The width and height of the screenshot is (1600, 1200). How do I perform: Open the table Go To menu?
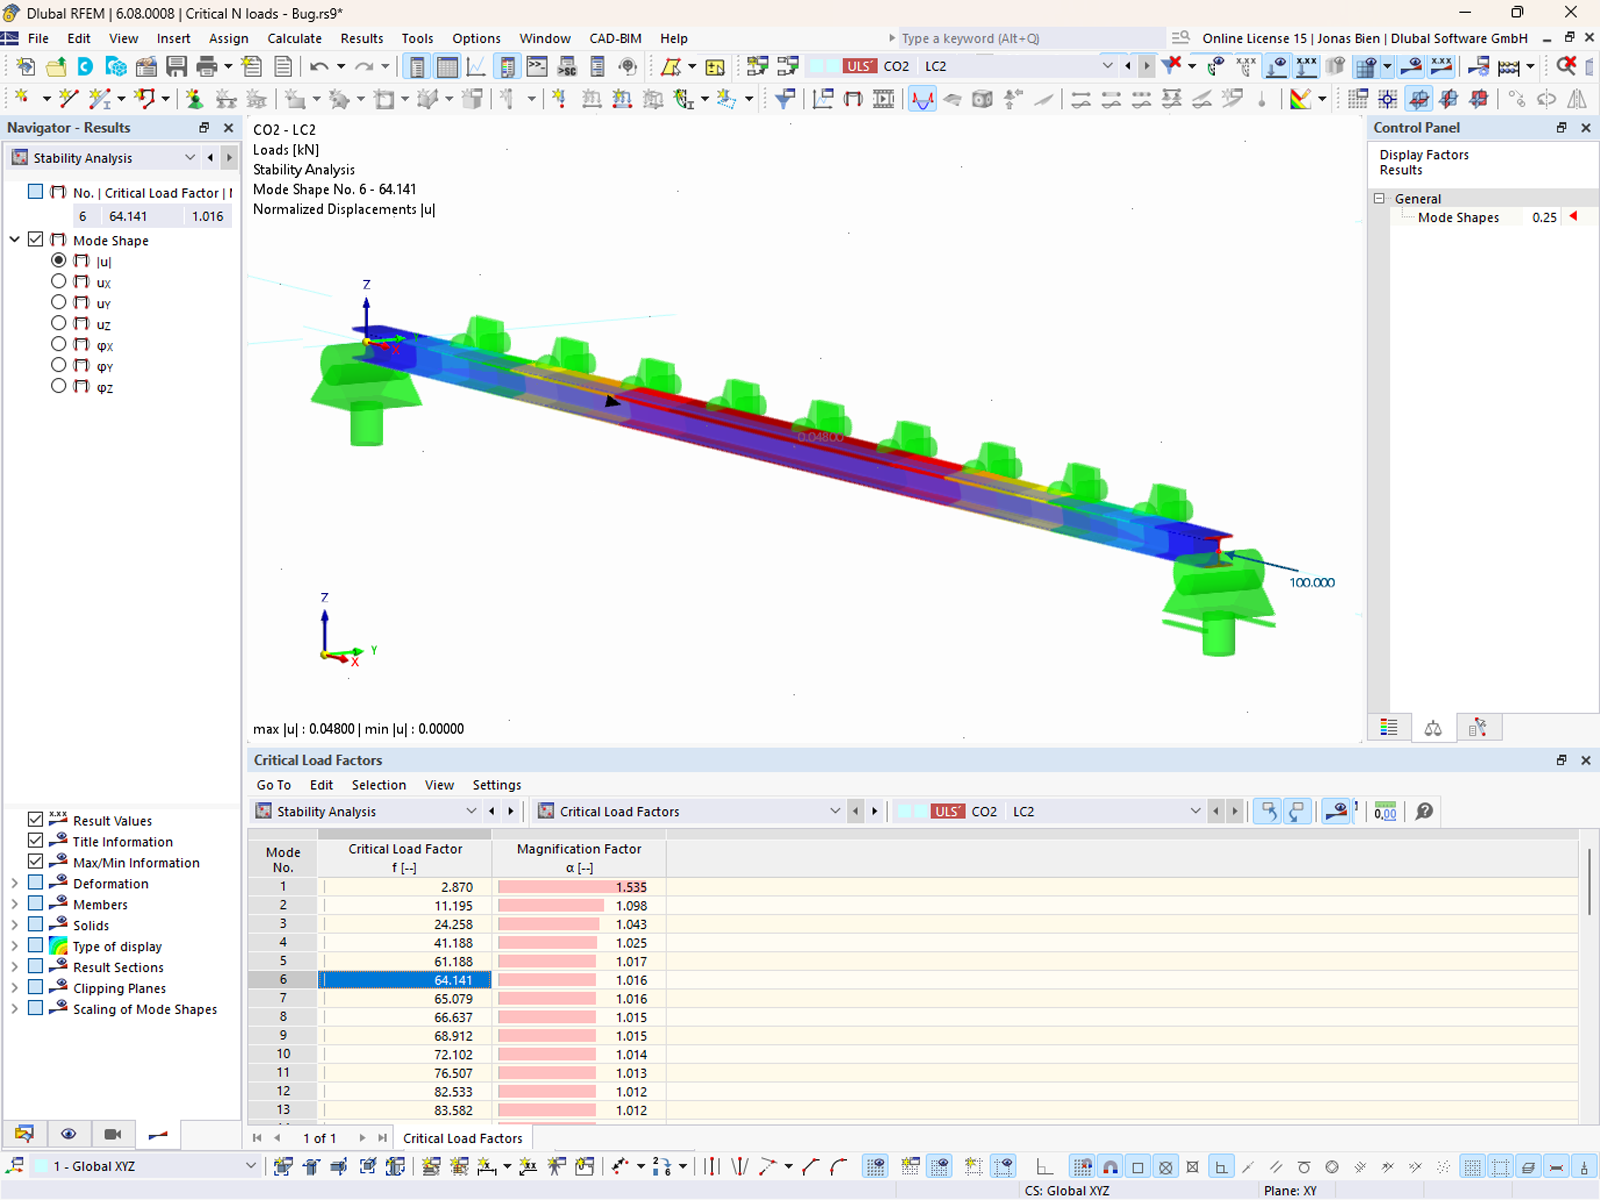click(273, 785)
